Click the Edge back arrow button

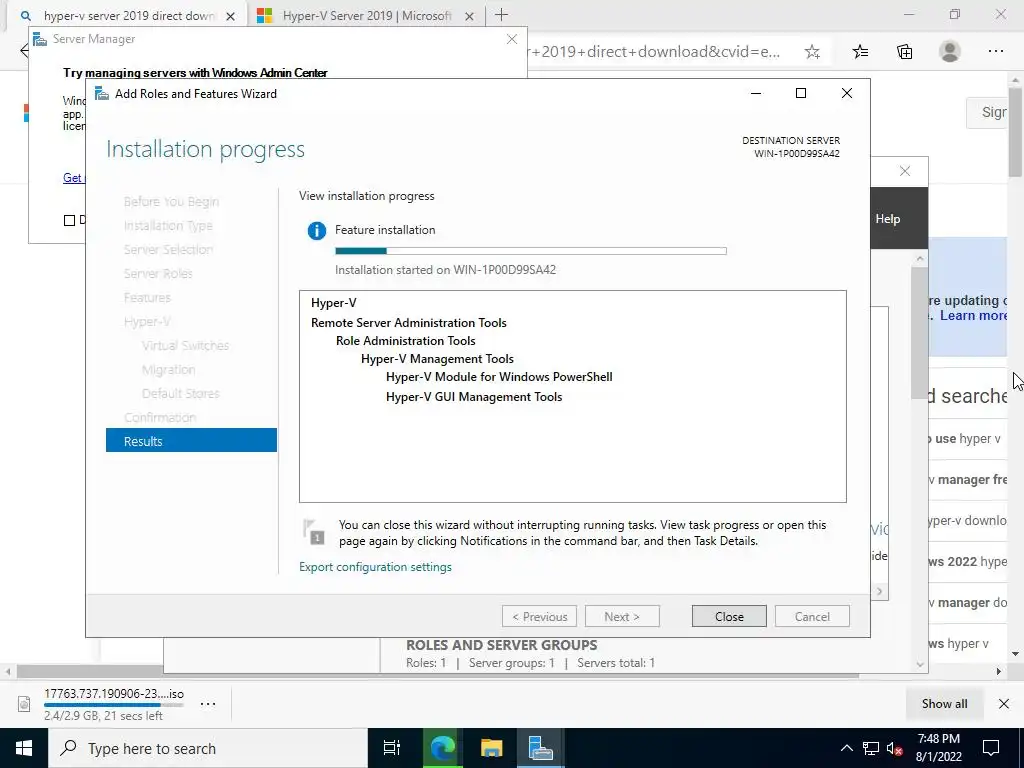tap(24, 51)
